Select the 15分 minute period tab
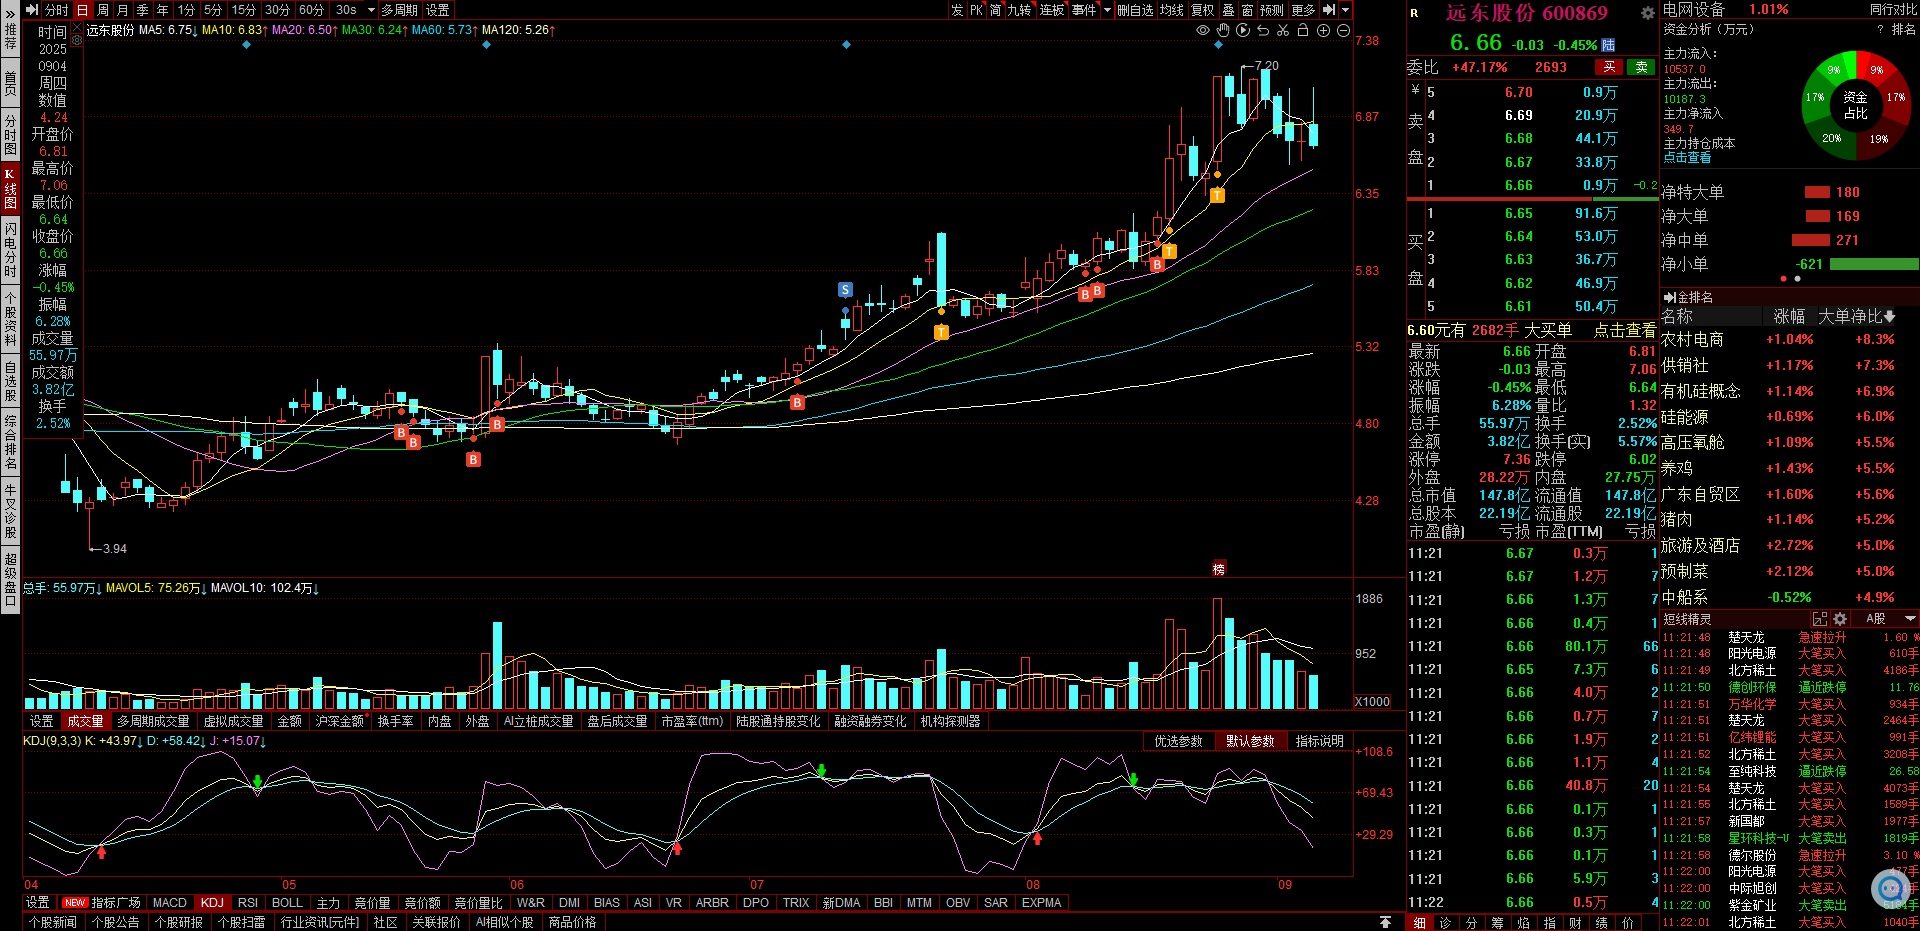The width and height of the screenshot is (1920, 931). point(243,10)
